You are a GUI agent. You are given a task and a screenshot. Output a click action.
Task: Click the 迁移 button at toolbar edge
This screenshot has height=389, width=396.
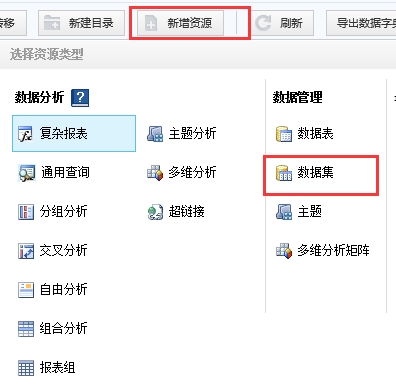tap(13, 23)
